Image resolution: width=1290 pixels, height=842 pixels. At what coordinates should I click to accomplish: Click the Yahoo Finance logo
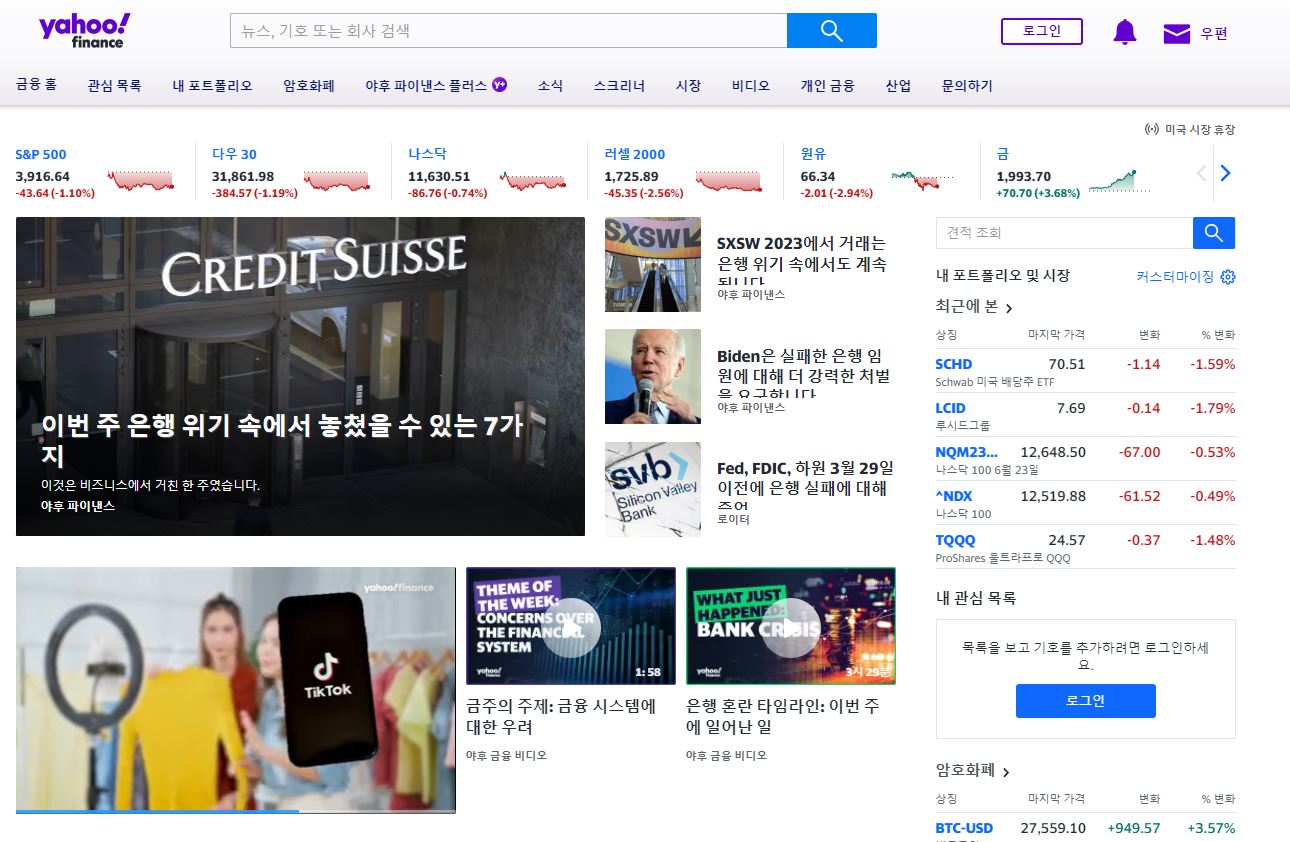(x=84, y=31)
